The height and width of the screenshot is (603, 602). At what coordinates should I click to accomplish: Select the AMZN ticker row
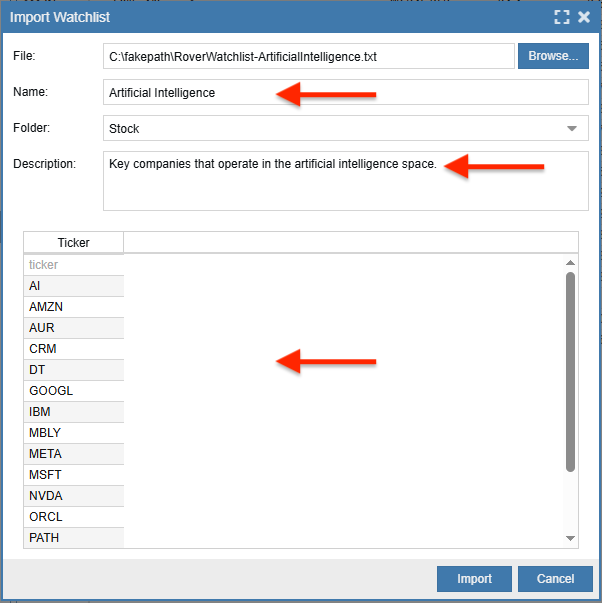point(73,307)
